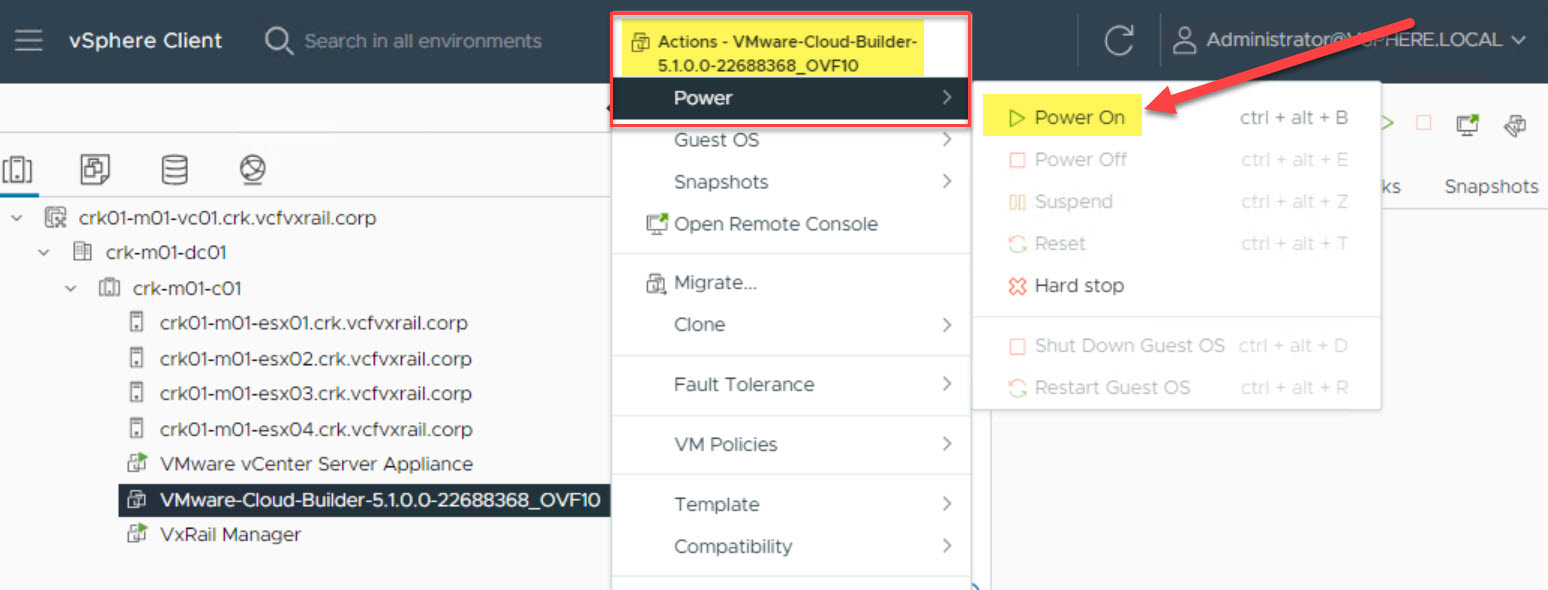The height and width of the screenshot is (590, 1548).
Task: Select the Hosts and Clusters inventory icon
Action: (x=17, y=170)
